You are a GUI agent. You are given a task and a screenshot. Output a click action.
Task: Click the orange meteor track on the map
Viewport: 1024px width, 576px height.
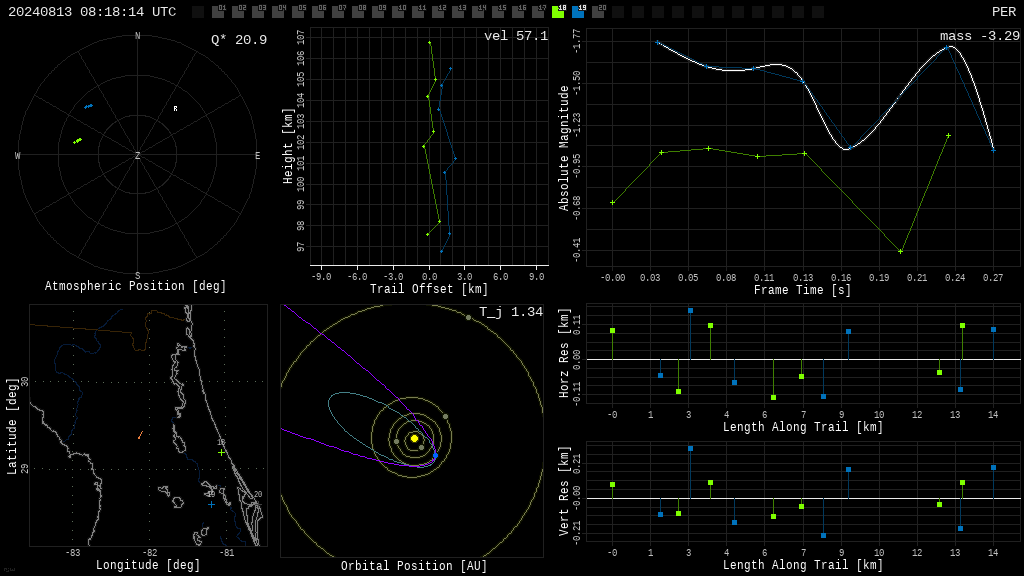140,435
